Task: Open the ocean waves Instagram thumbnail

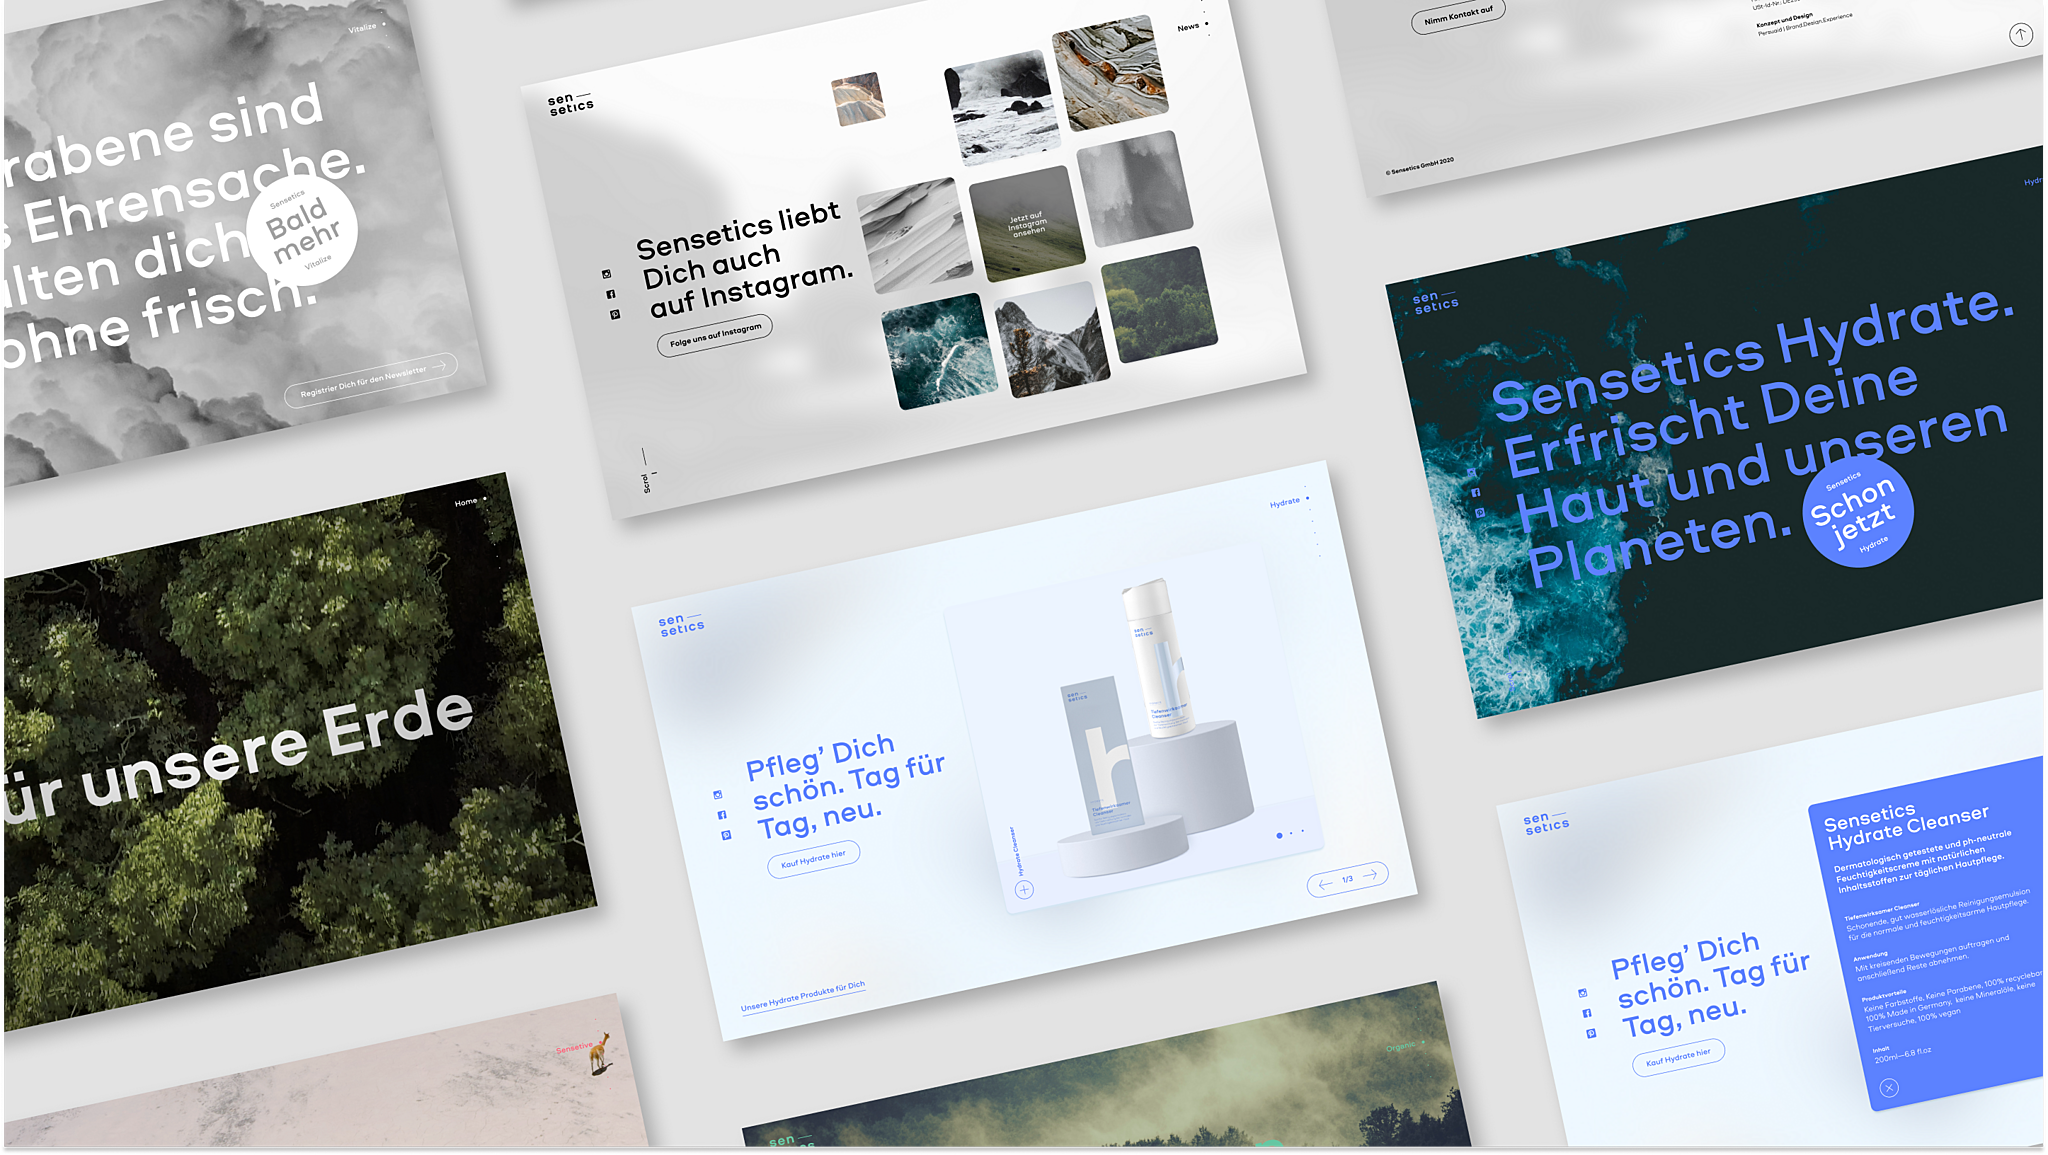Action: click(x=940, y=352)
